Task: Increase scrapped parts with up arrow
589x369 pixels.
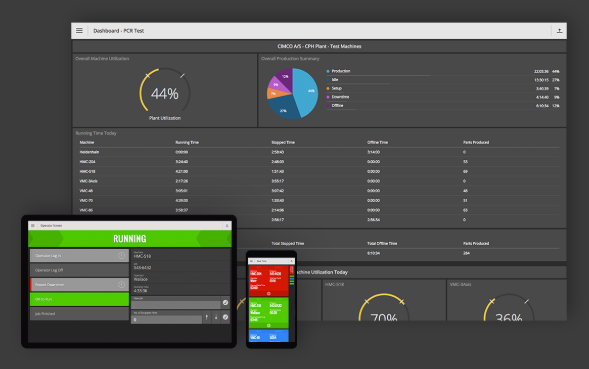Action: pyautogui.click(x=207, y=317)
